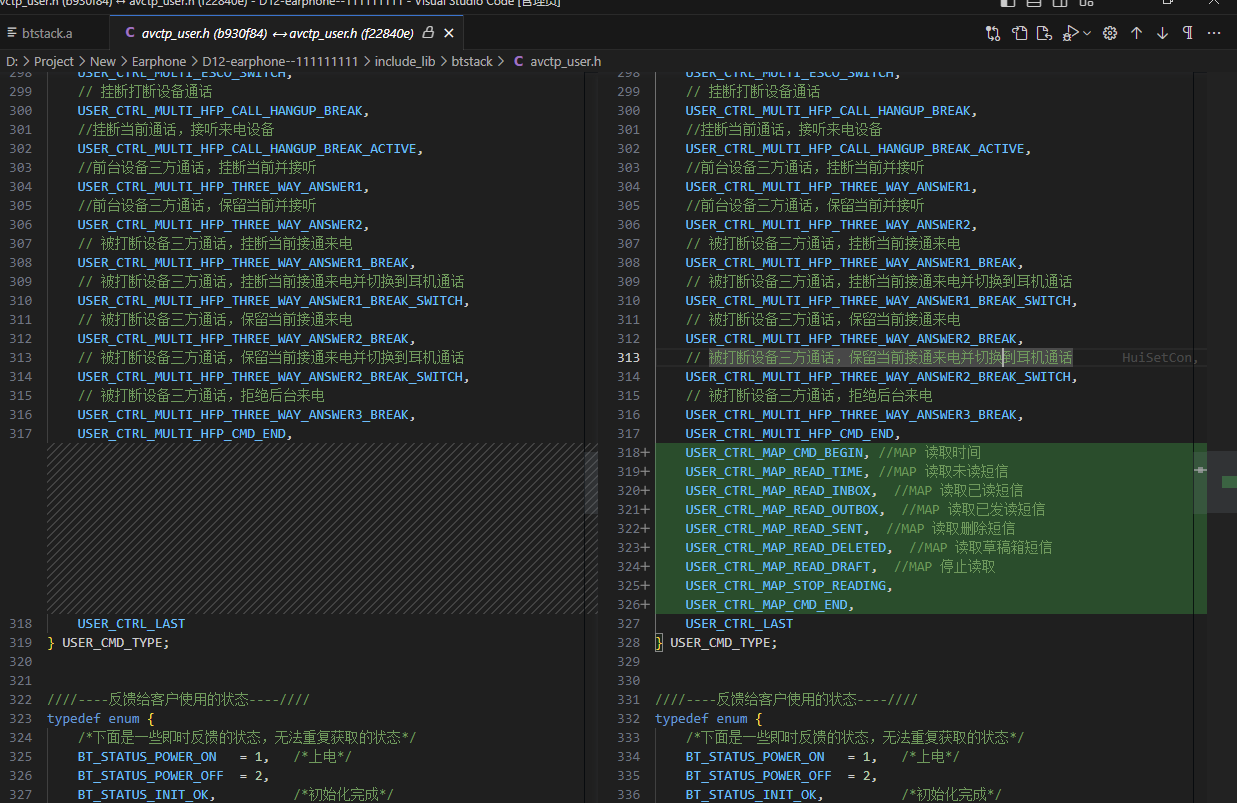
Task: Click BT_STATUS_POWER_ON on line 334
Action: tap(755, 756)
